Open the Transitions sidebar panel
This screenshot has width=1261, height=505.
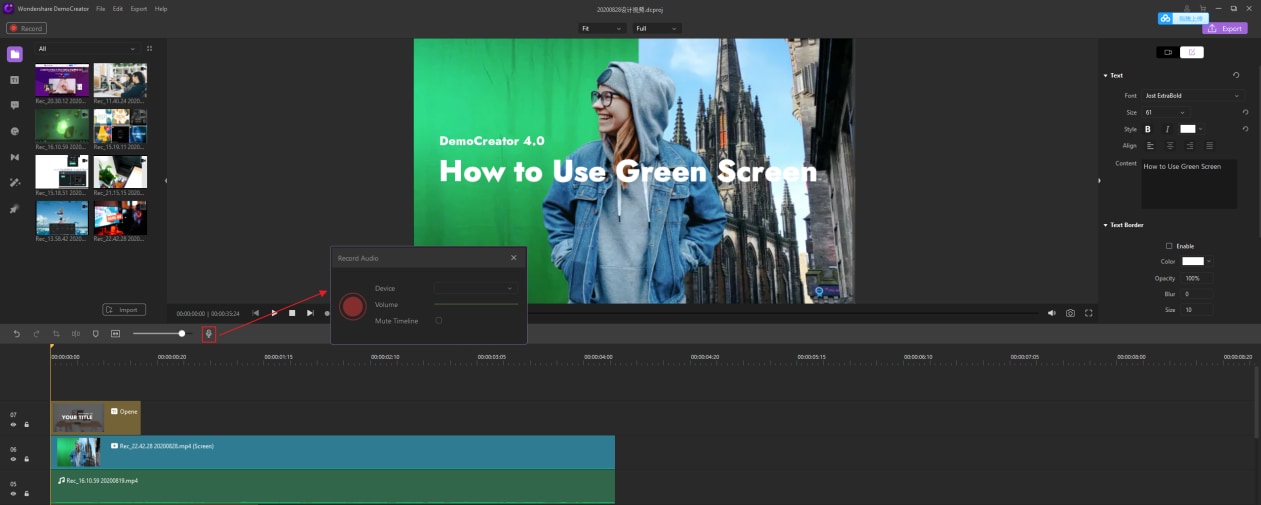pyautogui.click(x=14, y=157)
